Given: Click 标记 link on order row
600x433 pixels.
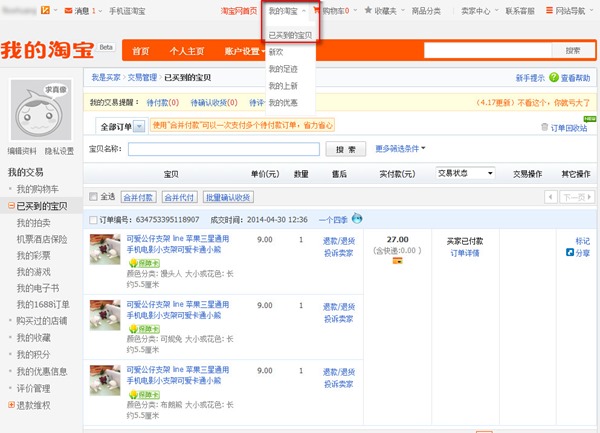Looking at the screenshot, I should point(582,241).
